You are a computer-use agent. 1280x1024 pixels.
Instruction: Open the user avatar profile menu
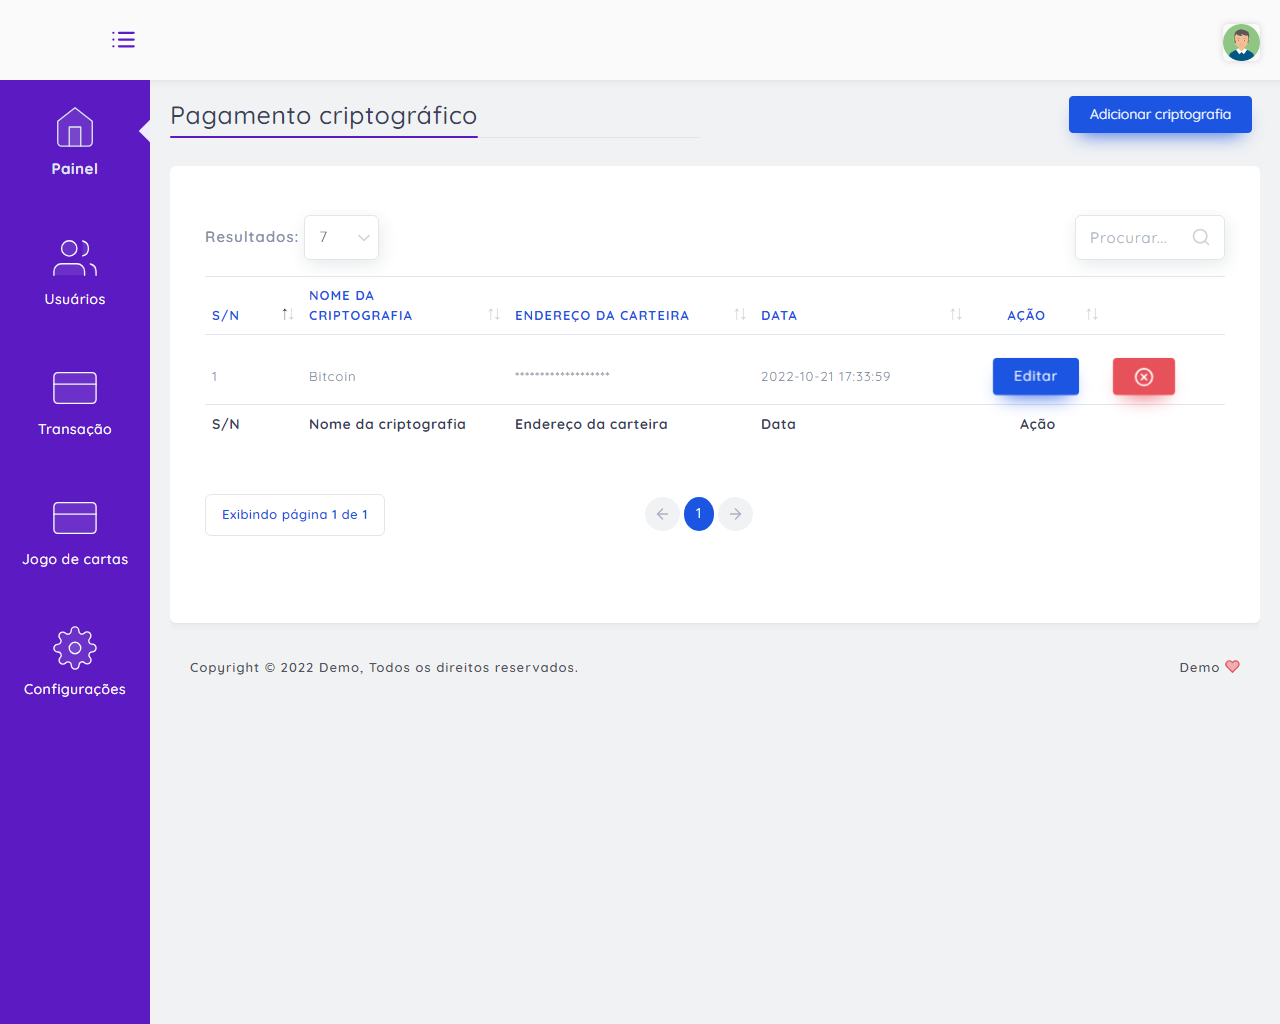click(x=1240, y=42)
